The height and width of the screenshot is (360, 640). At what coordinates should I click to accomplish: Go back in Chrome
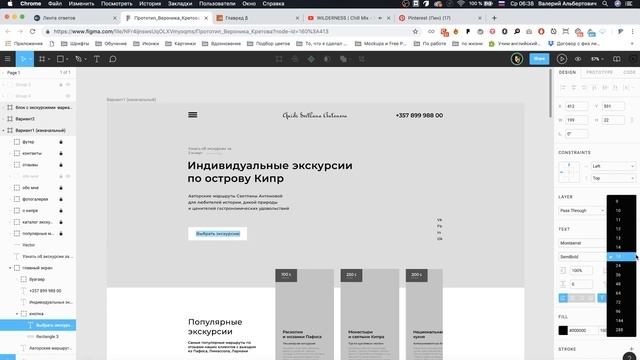[8, 31]
